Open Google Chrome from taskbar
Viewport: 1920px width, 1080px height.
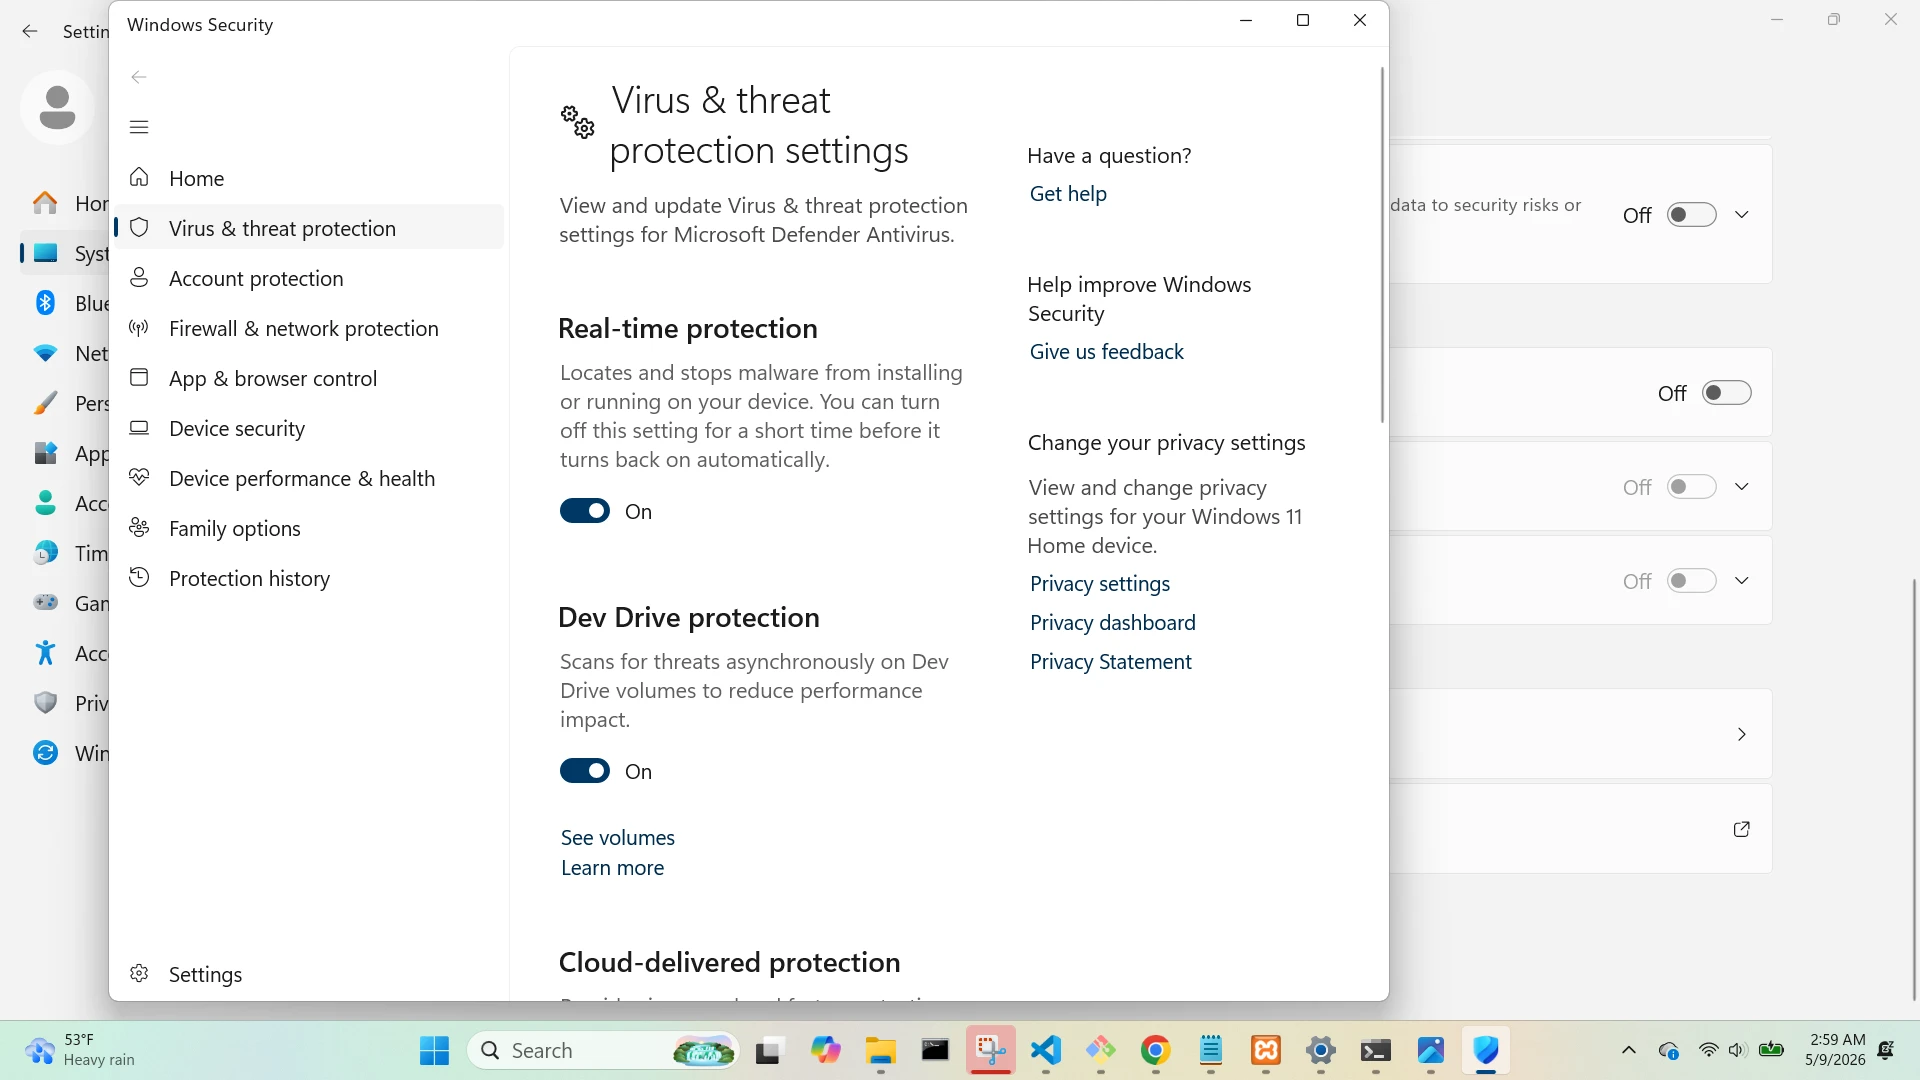1156,1051
